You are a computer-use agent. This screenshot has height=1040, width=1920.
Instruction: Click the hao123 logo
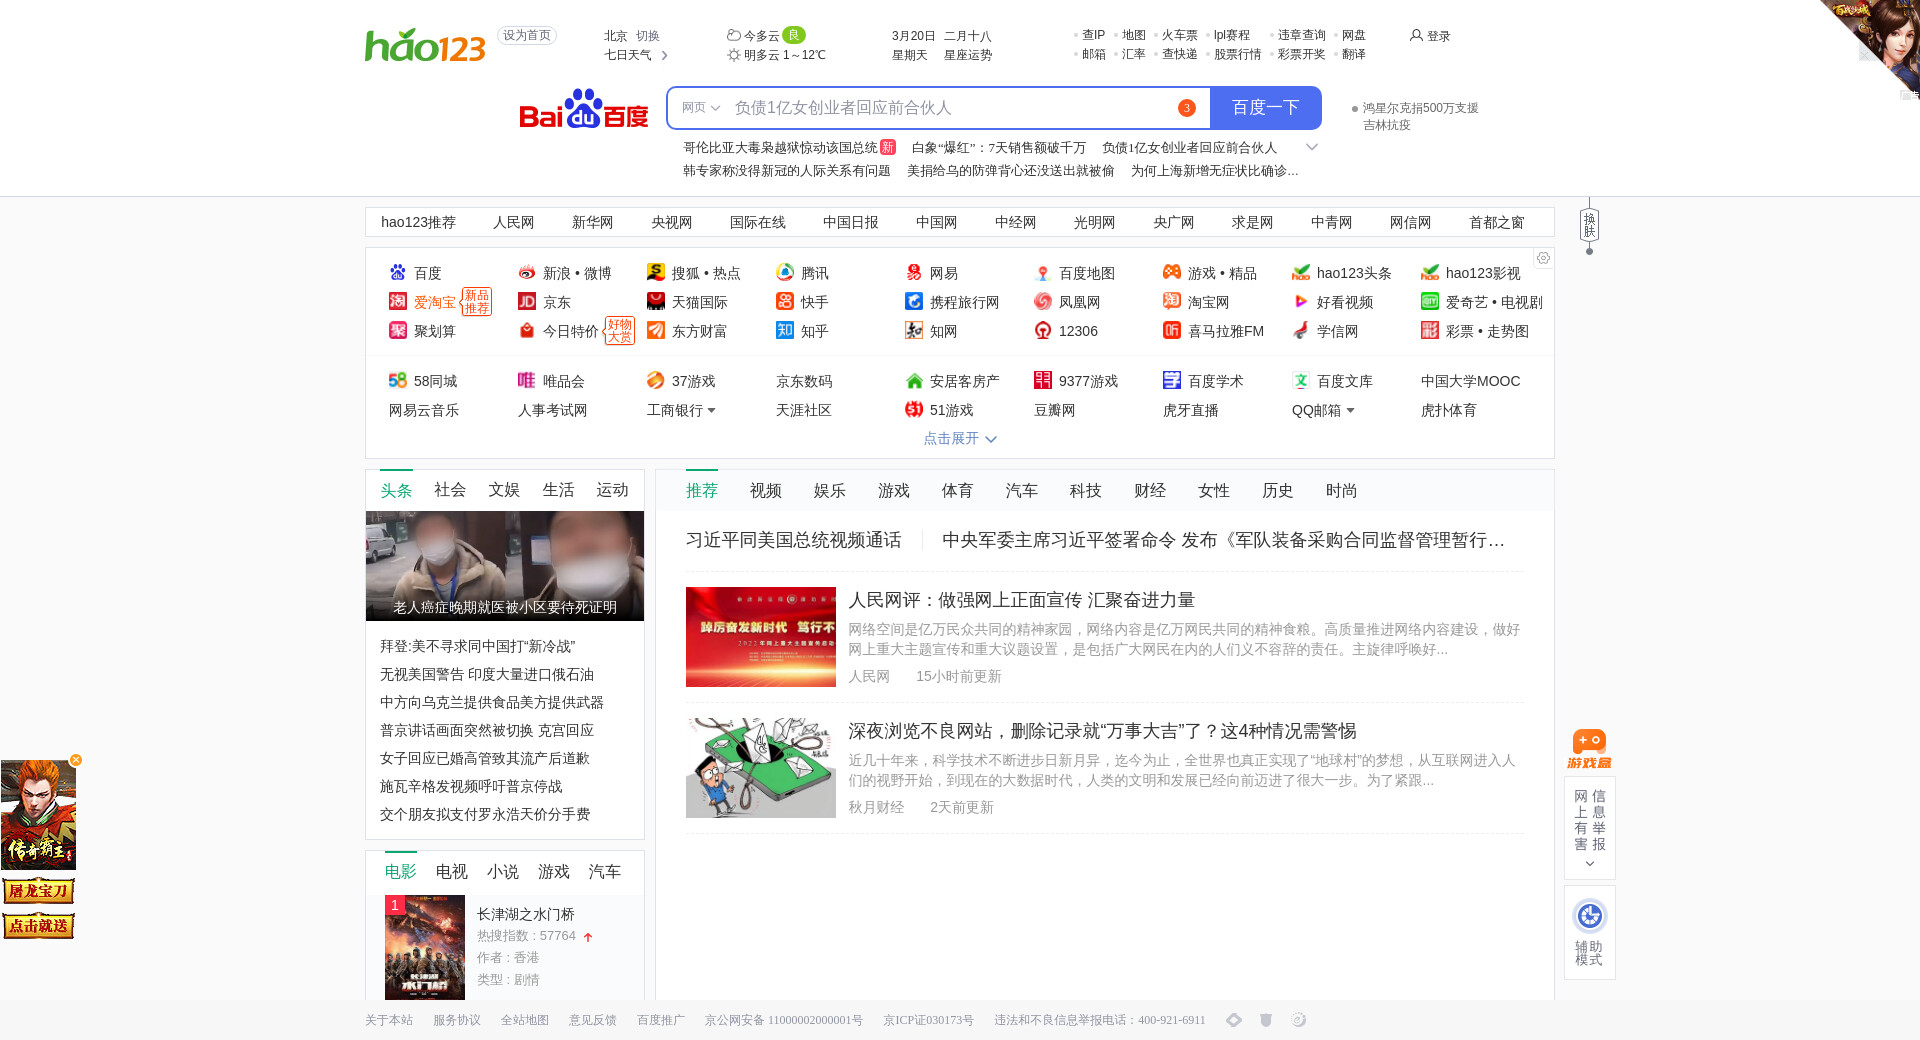[x=425, y=45]
